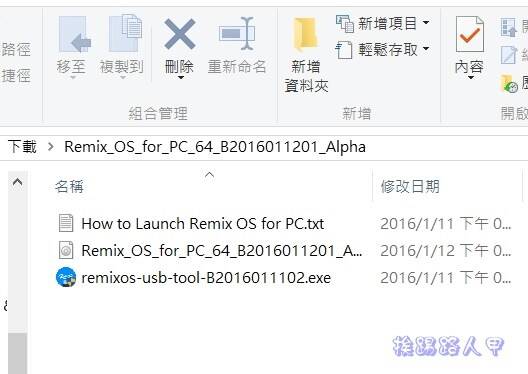The width and height of the screenshot is (528, 374).
Task: Select How to Launch Remix OS for PC.txt
Action: [x=202, y=224]
